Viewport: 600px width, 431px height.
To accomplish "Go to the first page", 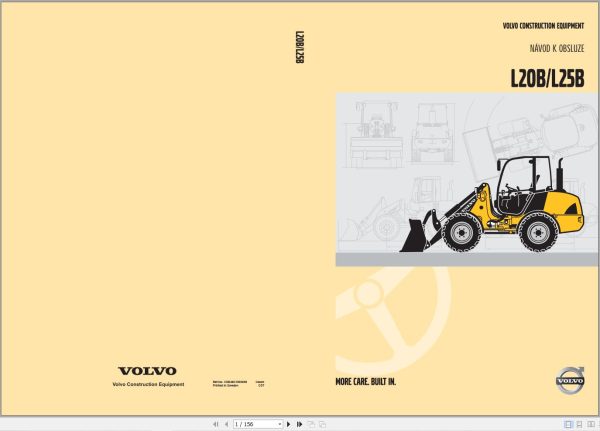I will (216, 424).
